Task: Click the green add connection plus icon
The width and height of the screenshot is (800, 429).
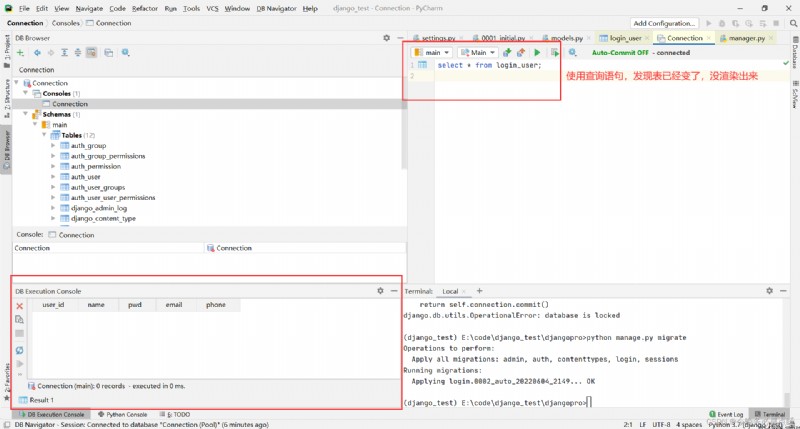Action: click(x=20, y=53)
